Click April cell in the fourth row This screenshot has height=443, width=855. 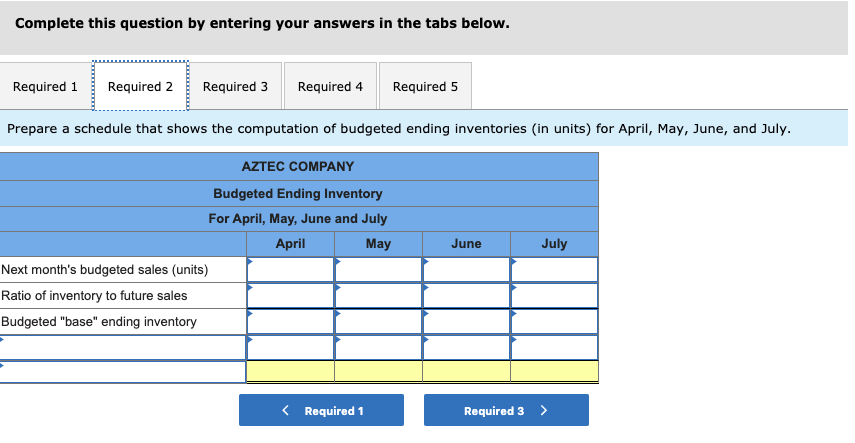[290, 347]
